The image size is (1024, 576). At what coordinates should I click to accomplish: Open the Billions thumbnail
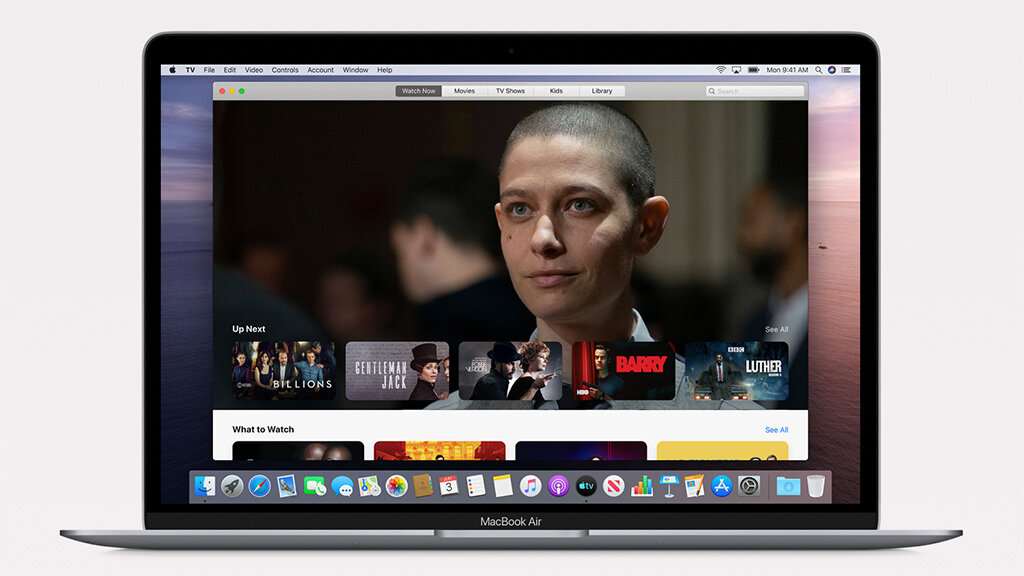click(x=284, y=370)
